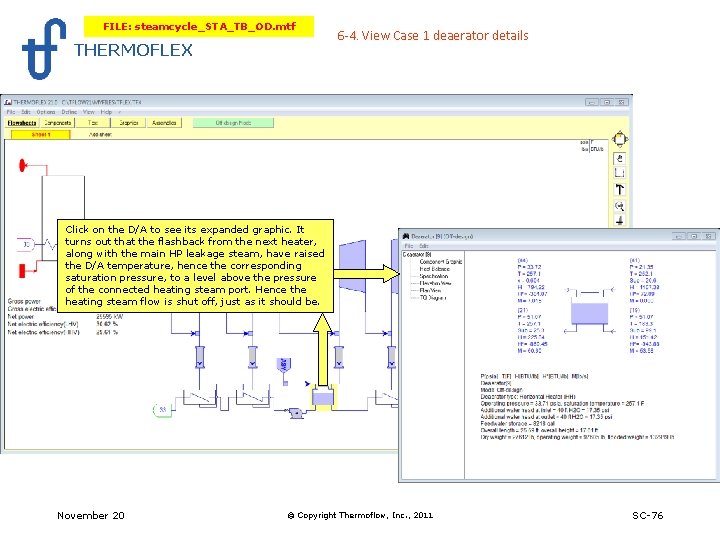
Task: Click the second feedwater heater symbol
Action: pos(253,398)
